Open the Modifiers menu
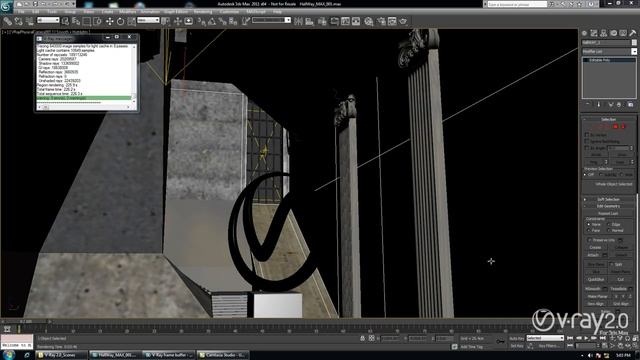 click(x=128, y=12)
